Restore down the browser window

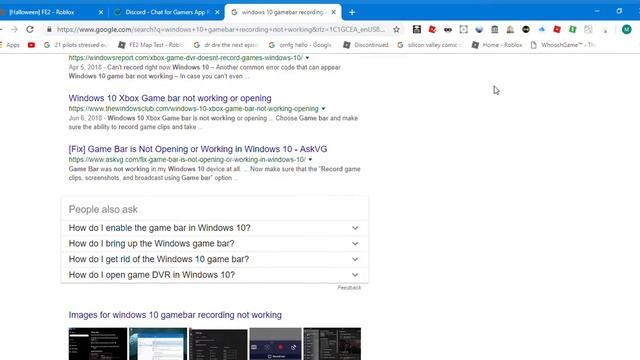[x=619, y=11]
